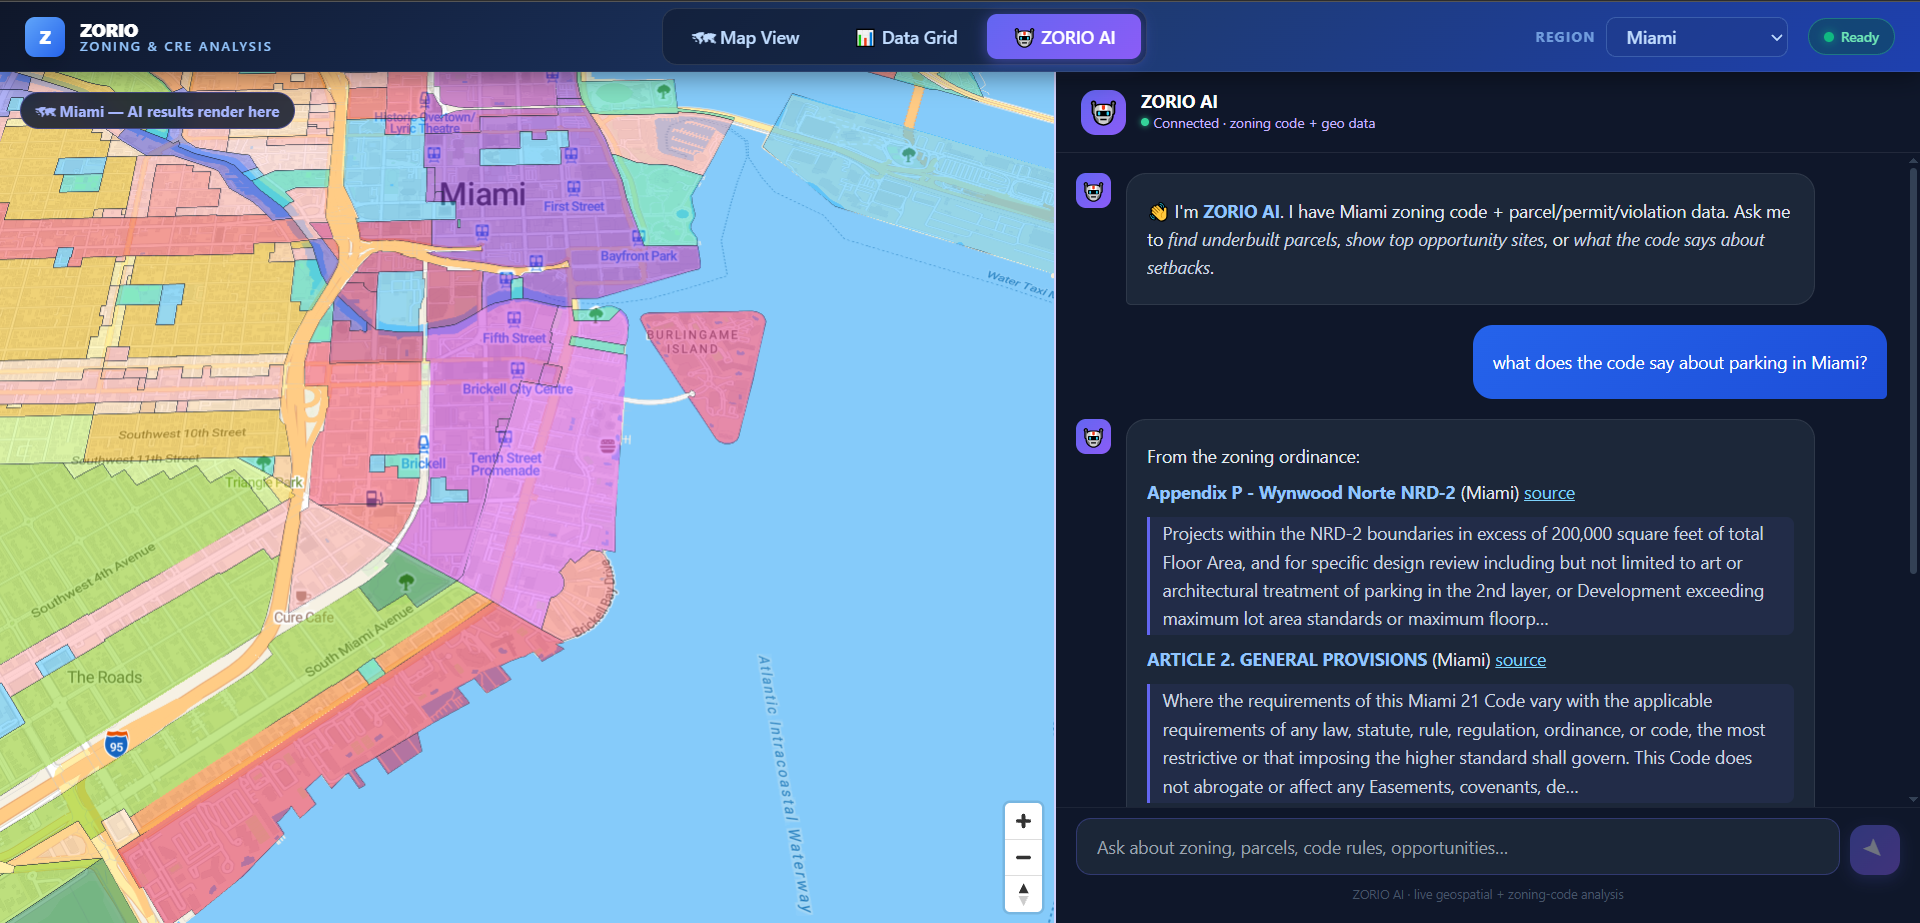Image resolution: width=1920 pixels, height=923 pixels.
Task: Click ZORIO AI avatar in chat header
Action: 1103,112
